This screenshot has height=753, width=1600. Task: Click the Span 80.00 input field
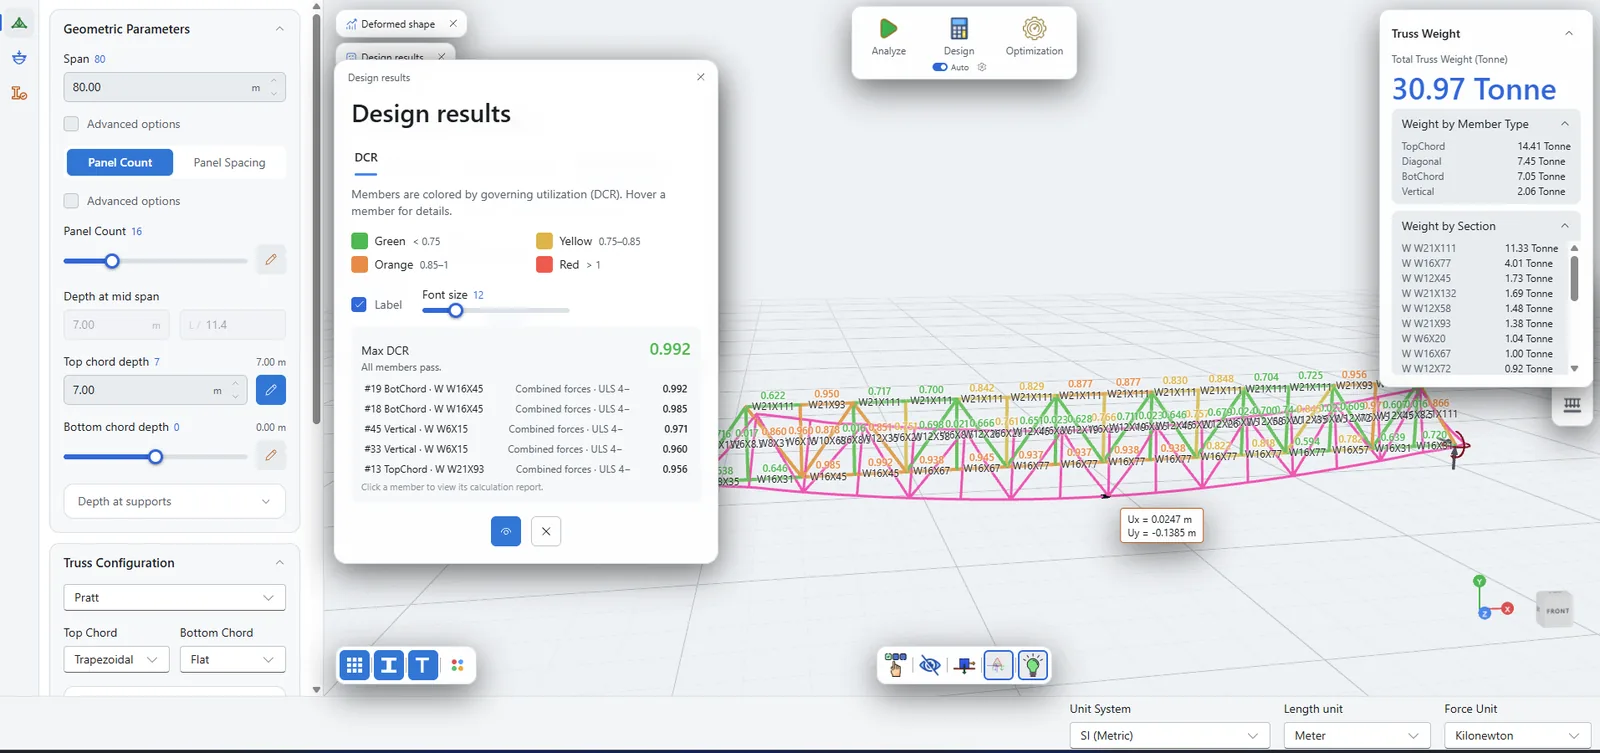pos(175,87)
